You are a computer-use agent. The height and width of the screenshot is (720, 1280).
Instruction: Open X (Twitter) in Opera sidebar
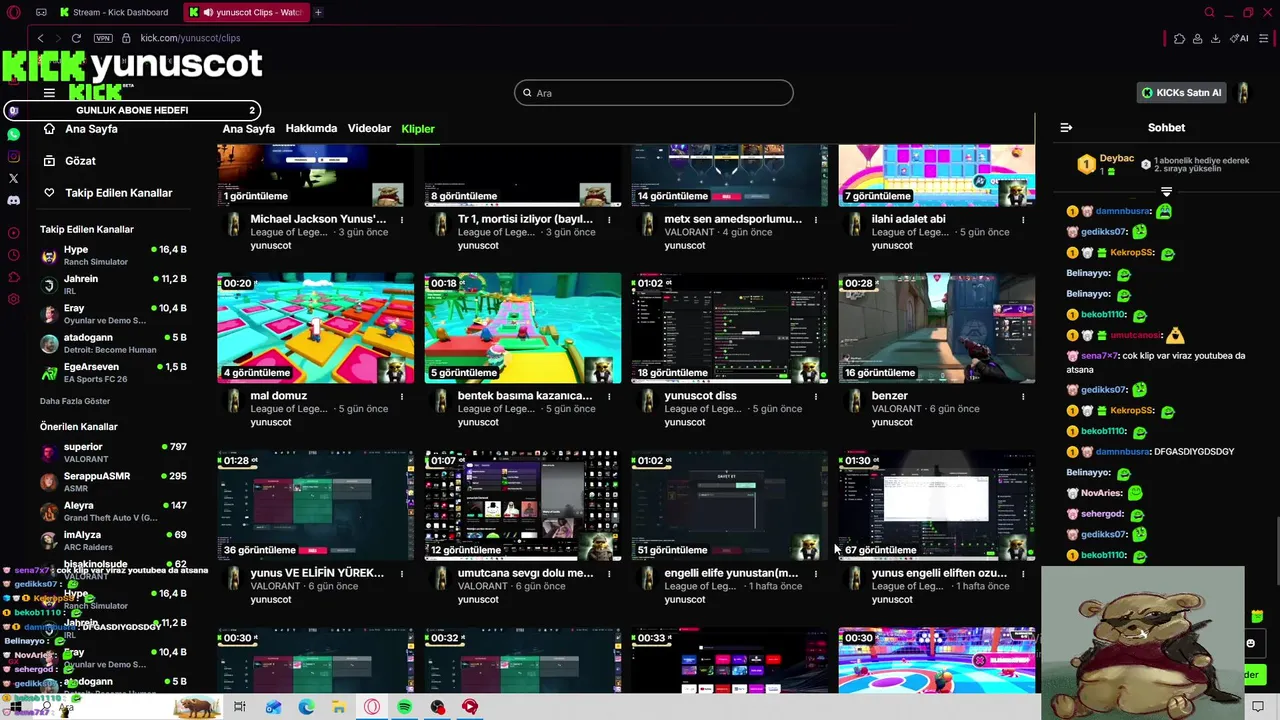coord(13,178)
